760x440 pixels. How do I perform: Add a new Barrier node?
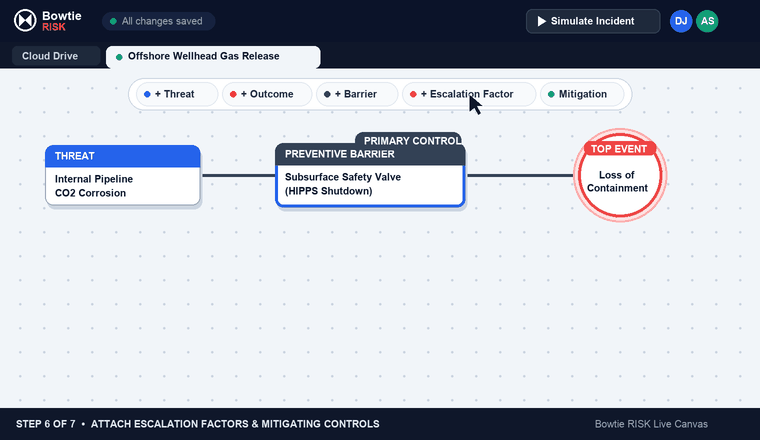point(357,94)
